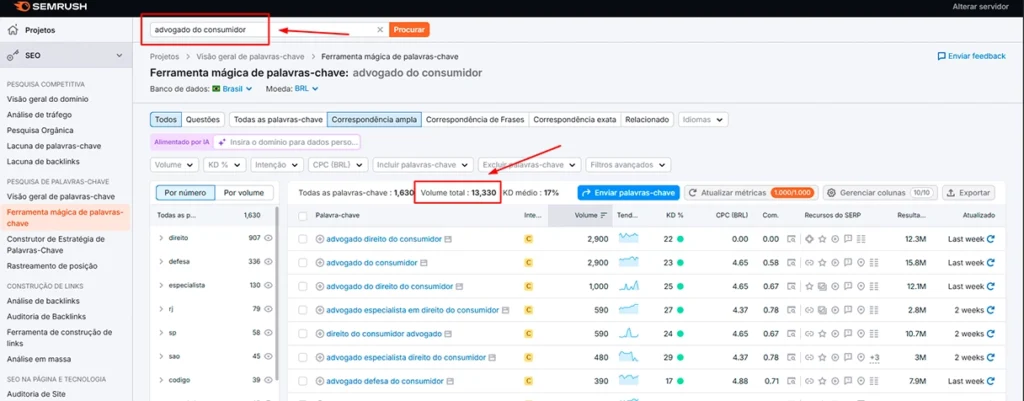Change database from Brasil dropdown
This screenshot has width=1024, height=401.
(232, 88)
